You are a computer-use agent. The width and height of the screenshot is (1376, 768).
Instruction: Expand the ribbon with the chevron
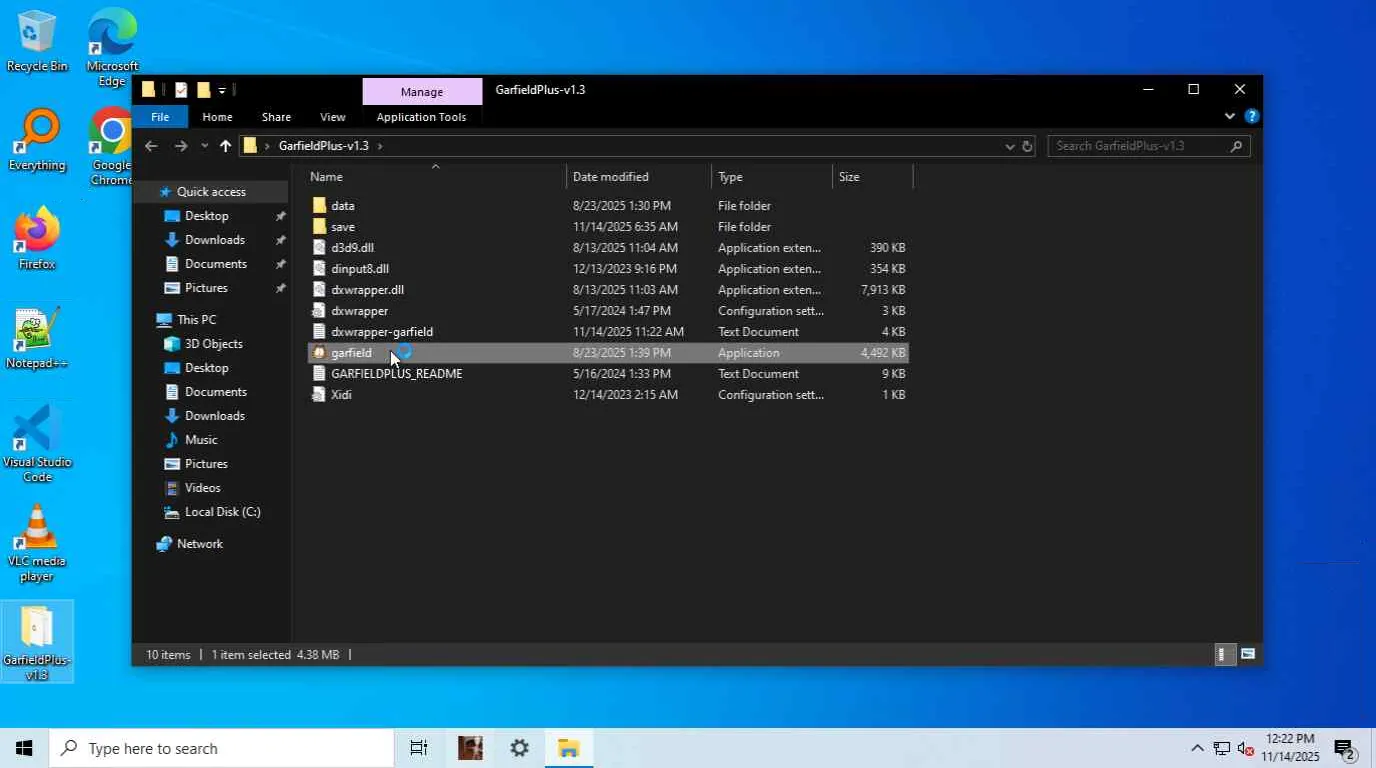pyautogui.click(x=1230, y=116)
